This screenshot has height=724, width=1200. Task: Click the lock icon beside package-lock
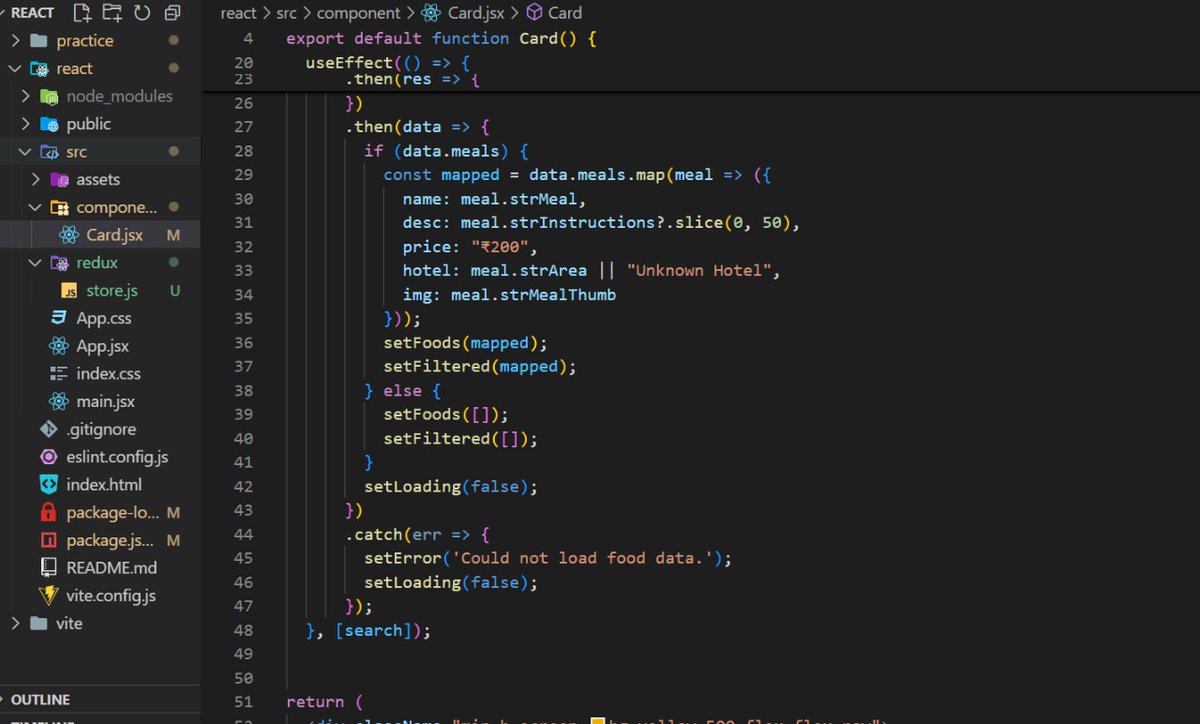(48, 512)
